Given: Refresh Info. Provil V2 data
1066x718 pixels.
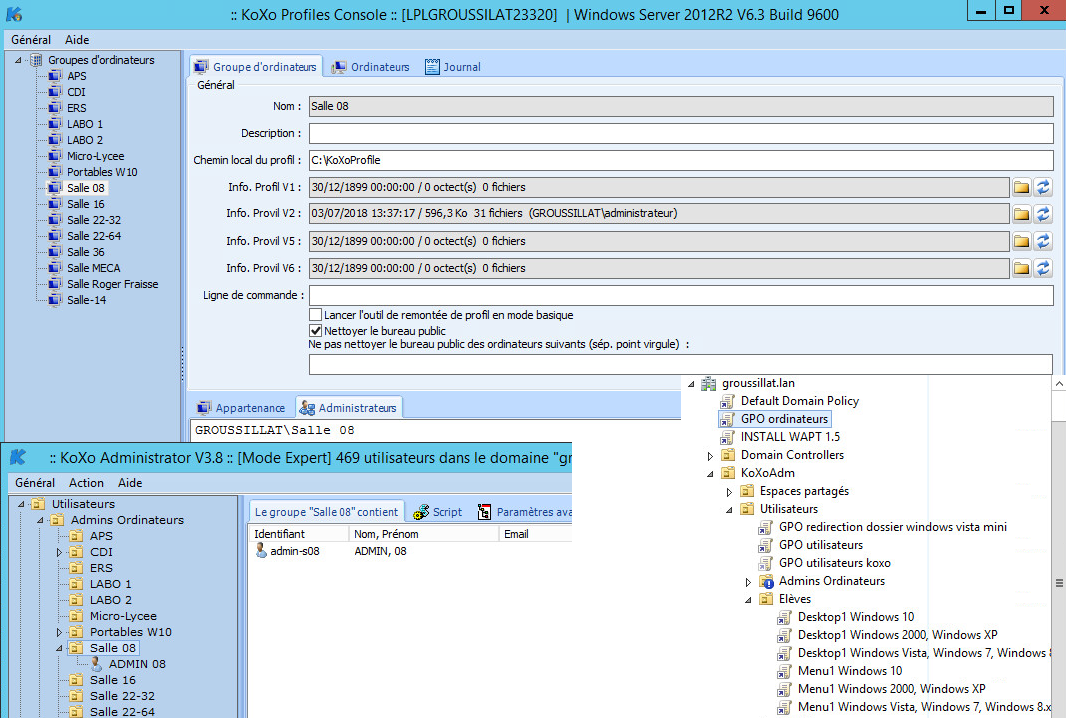Looking at the screenshot, I should pyautogui.click(x=1043, y=213).
